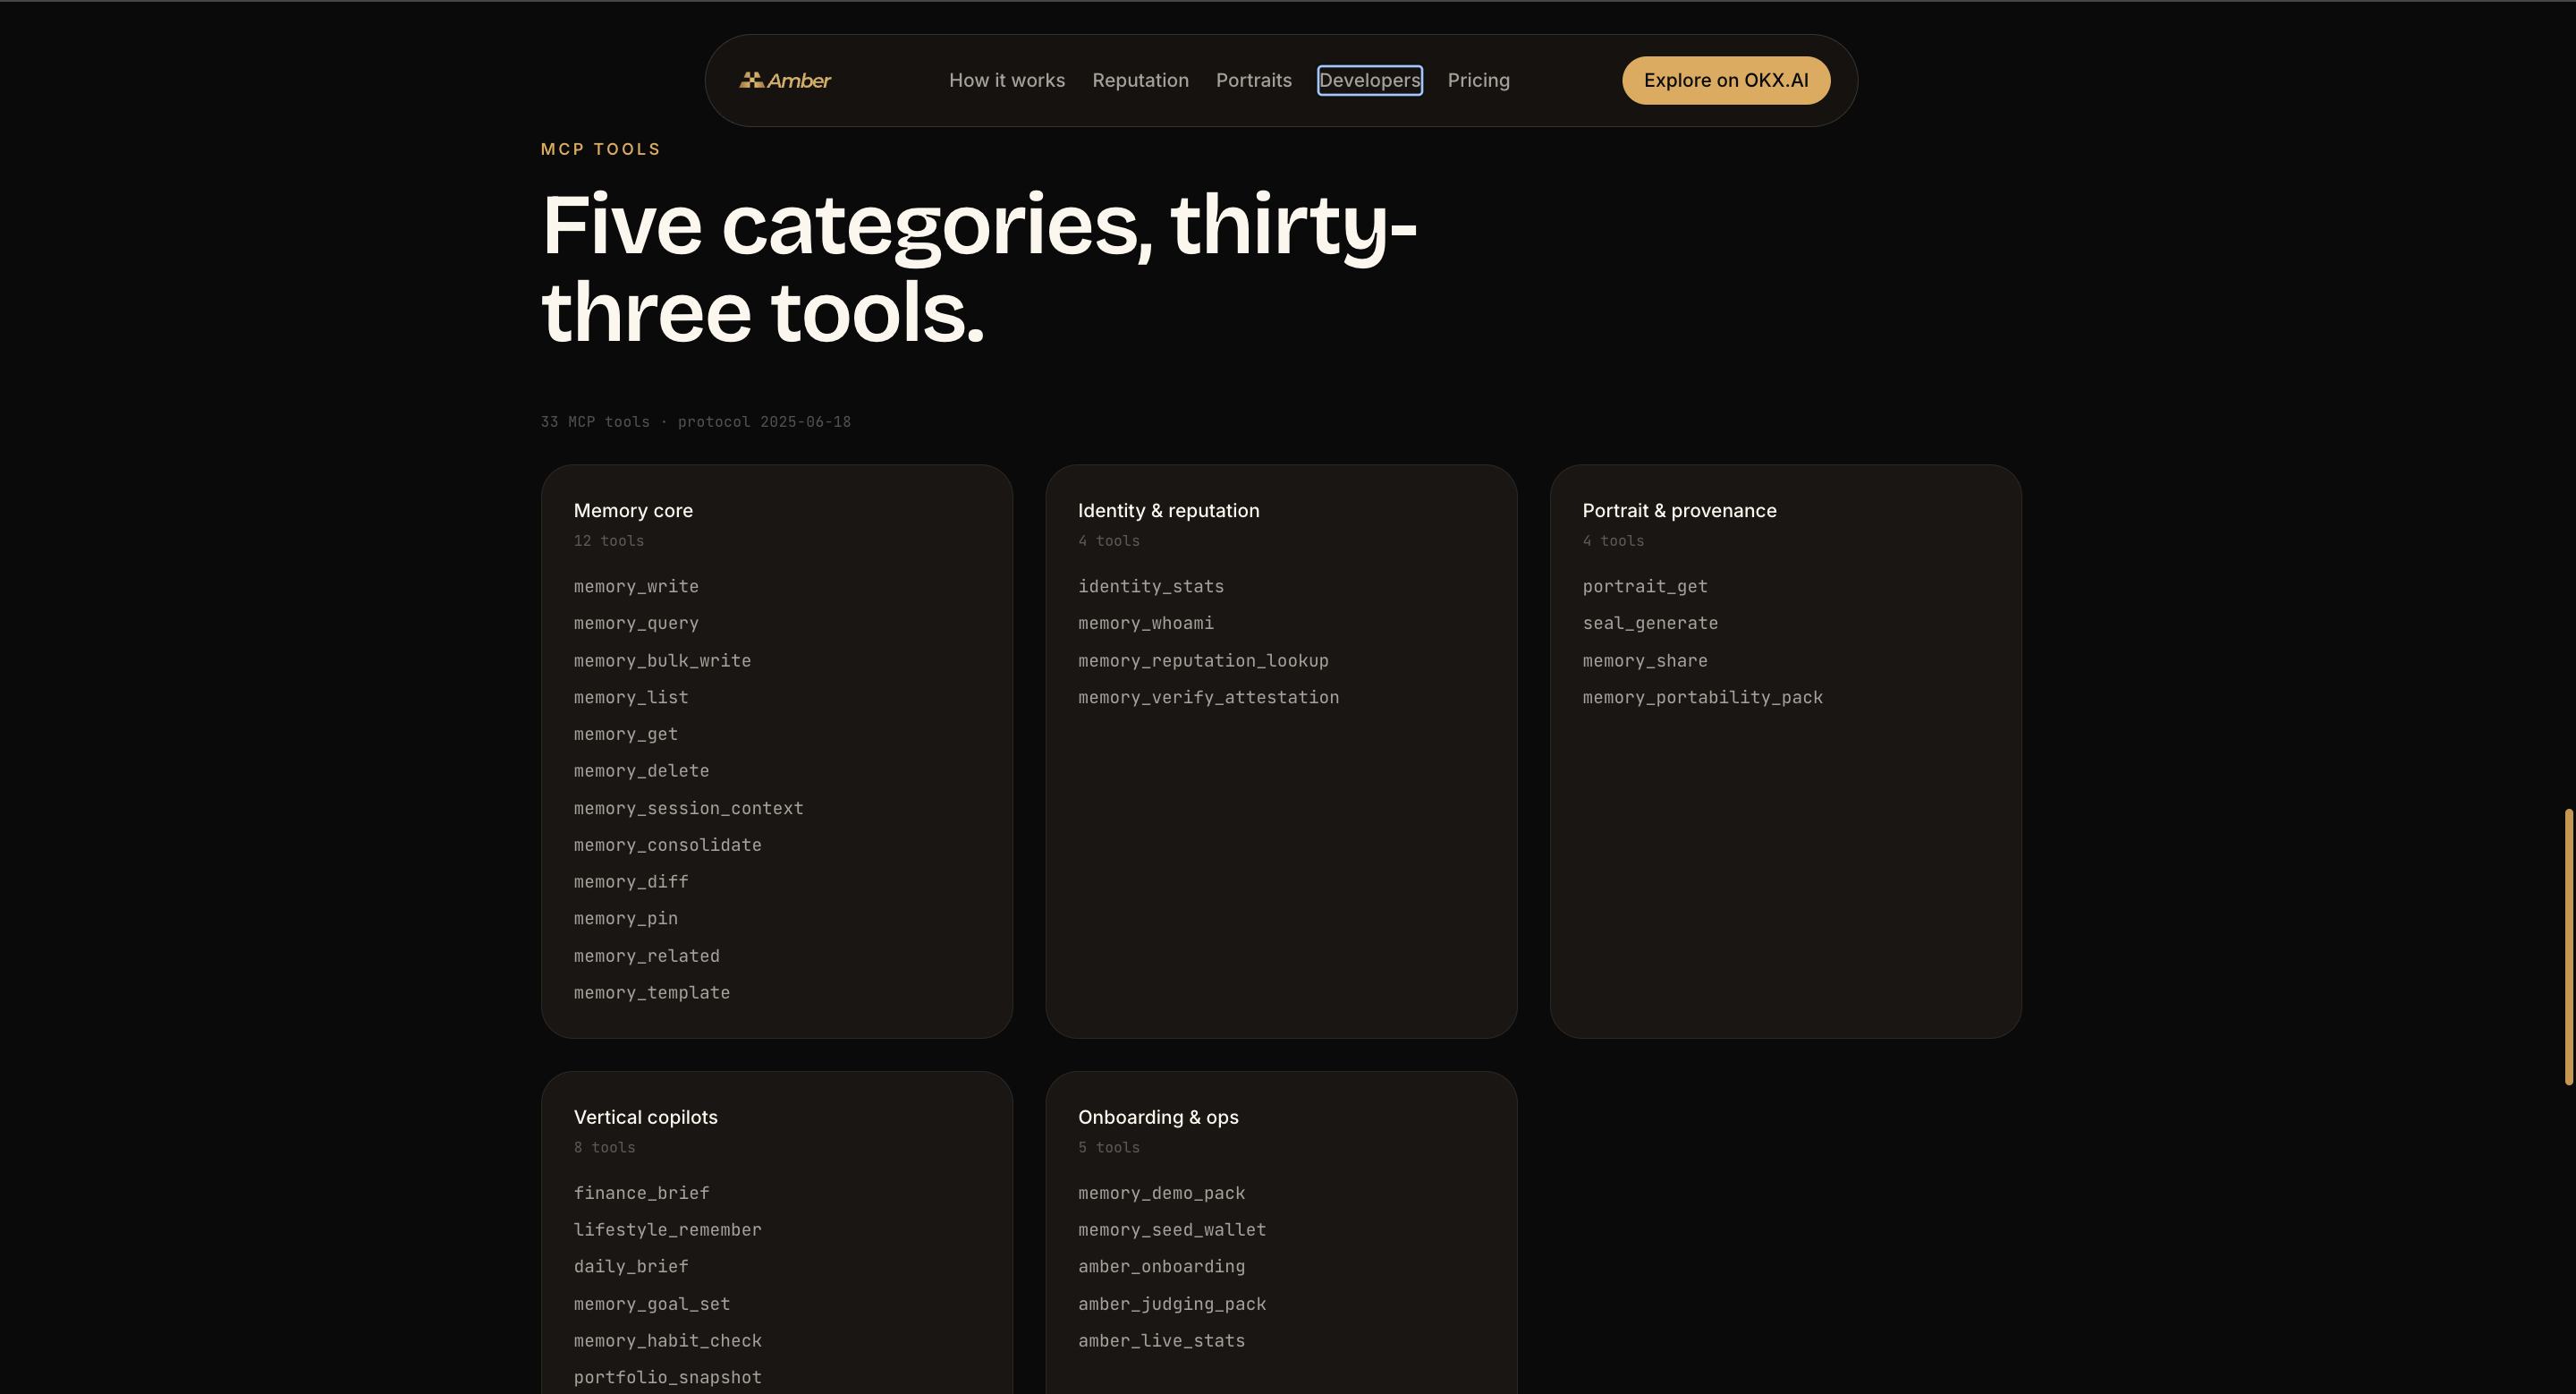Click the amber_judging_pack entry

[1171, 1305]
